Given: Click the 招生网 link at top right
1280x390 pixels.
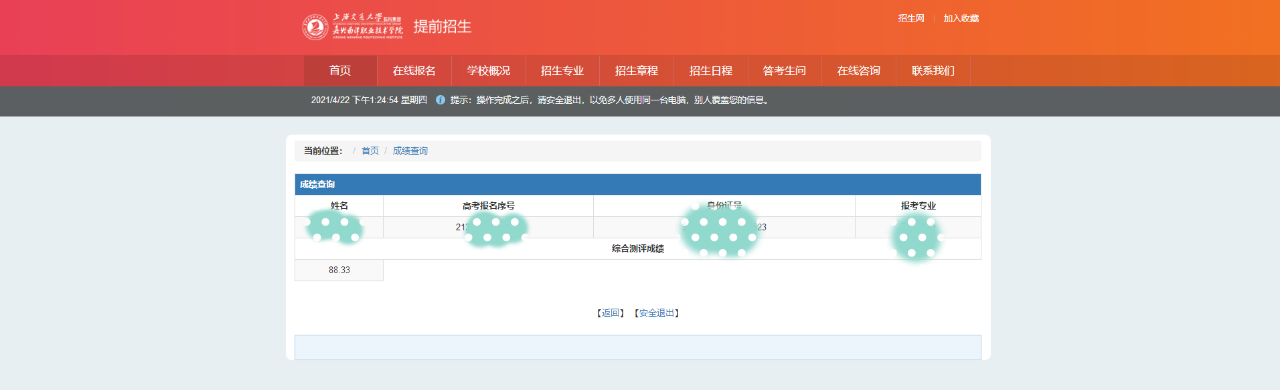Looking at the screenshot, I should (911, 18).
